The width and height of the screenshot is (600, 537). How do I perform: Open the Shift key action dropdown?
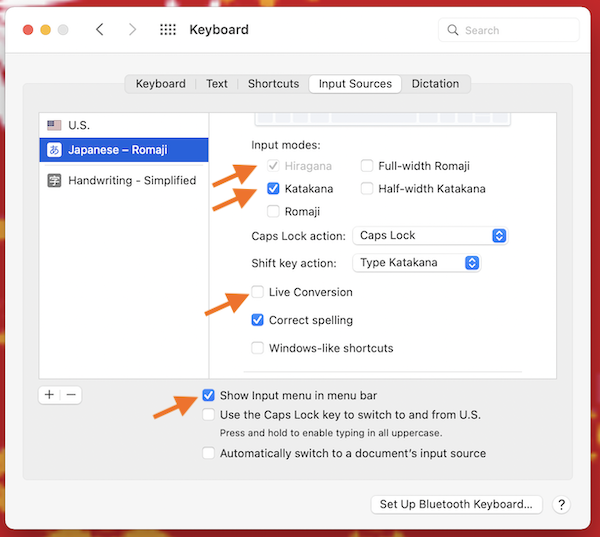tap(417, 263)
